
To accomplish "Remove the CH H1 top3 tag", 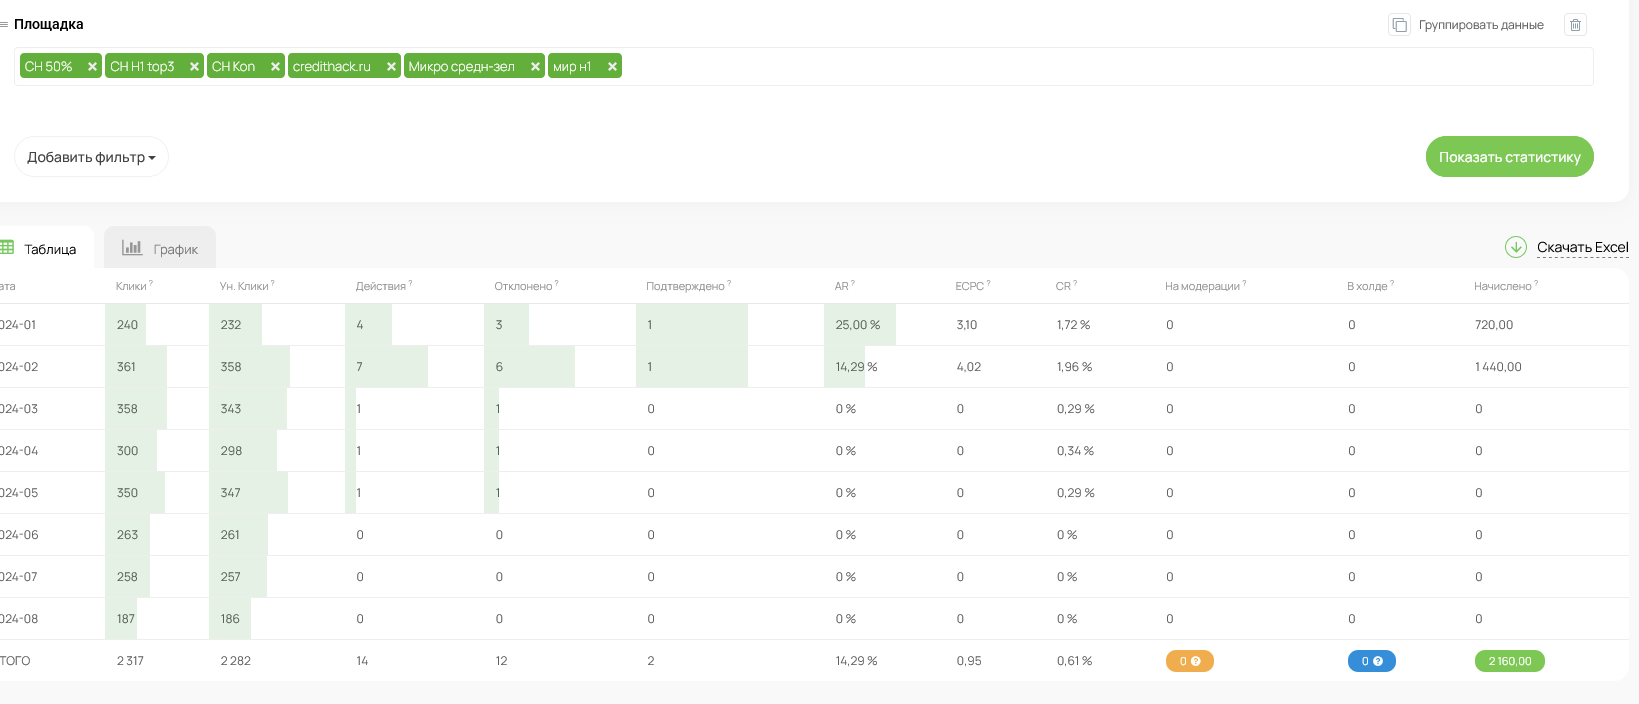I will [194, 67].
